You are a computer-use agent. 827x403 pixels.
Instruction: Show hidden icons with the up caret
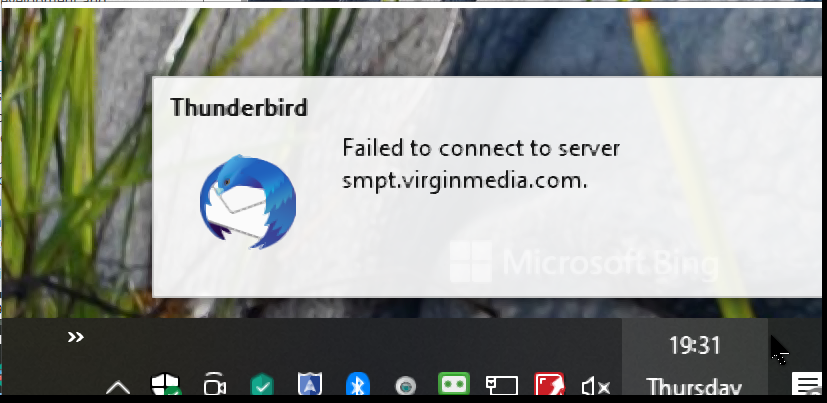tap(118, 388)
